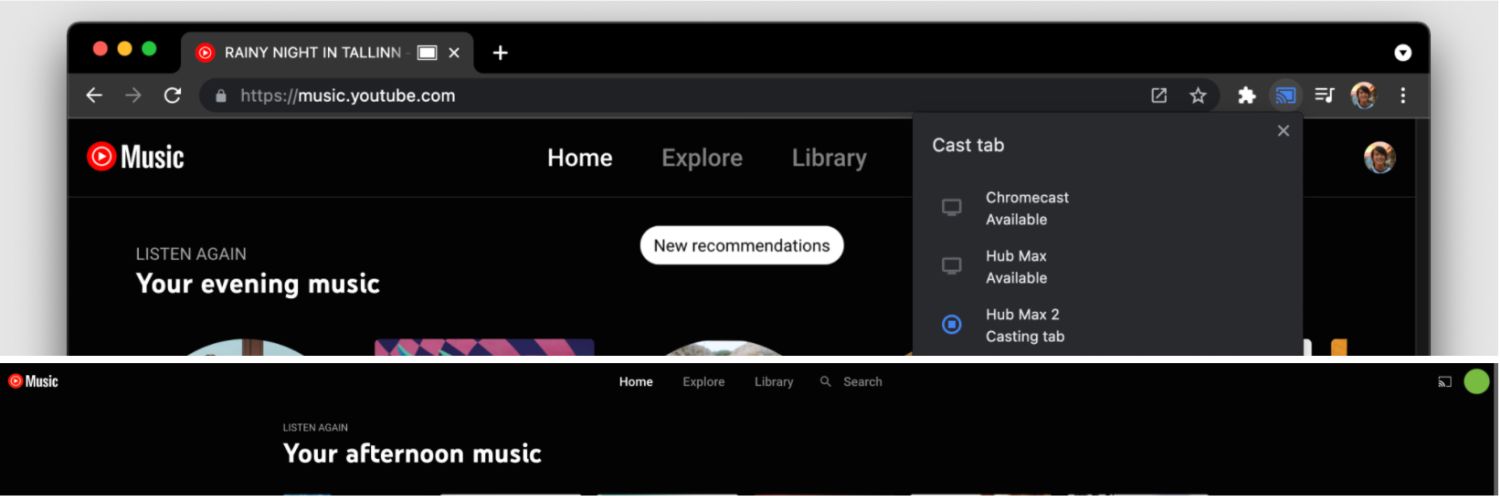Click the Search field in lower header
The height and width of the screenshot is (501, 1500).
click(x=861, y=382)
